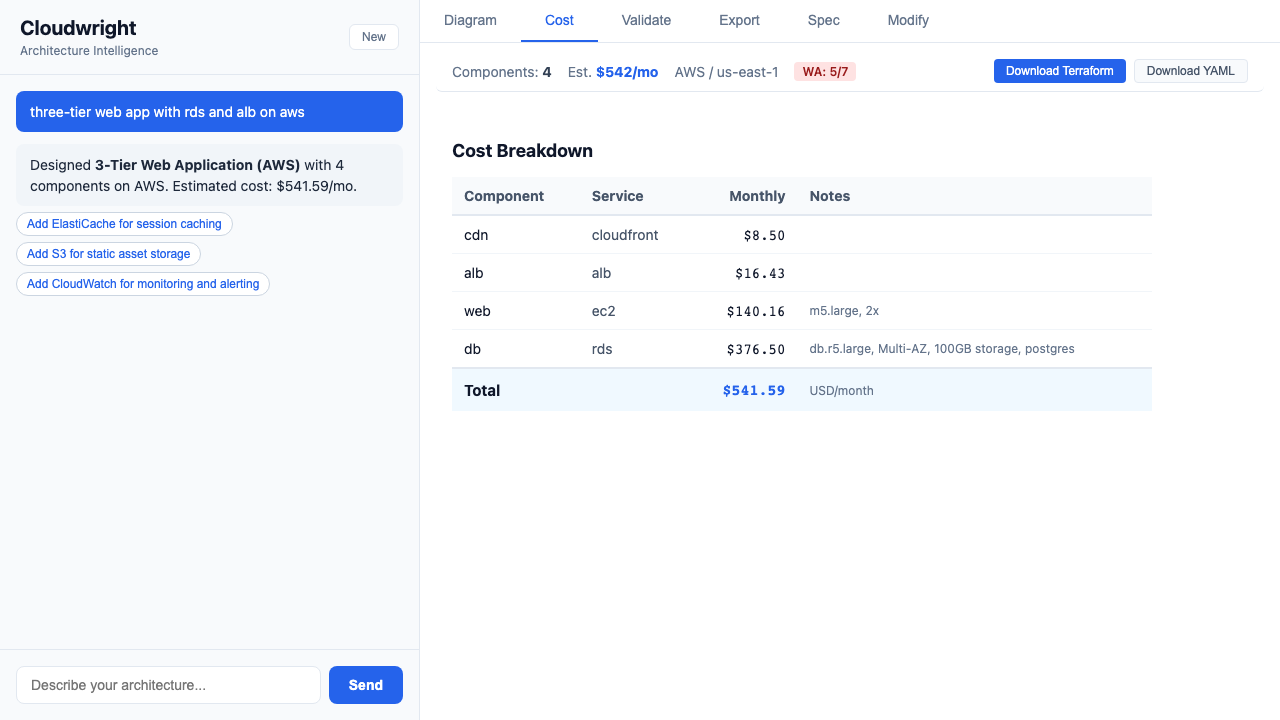The image size is (1280, 720).
Task: Click the assistant reply about 3-Tier Web Application
Action: pyautogui.click(x=209, y=175)
